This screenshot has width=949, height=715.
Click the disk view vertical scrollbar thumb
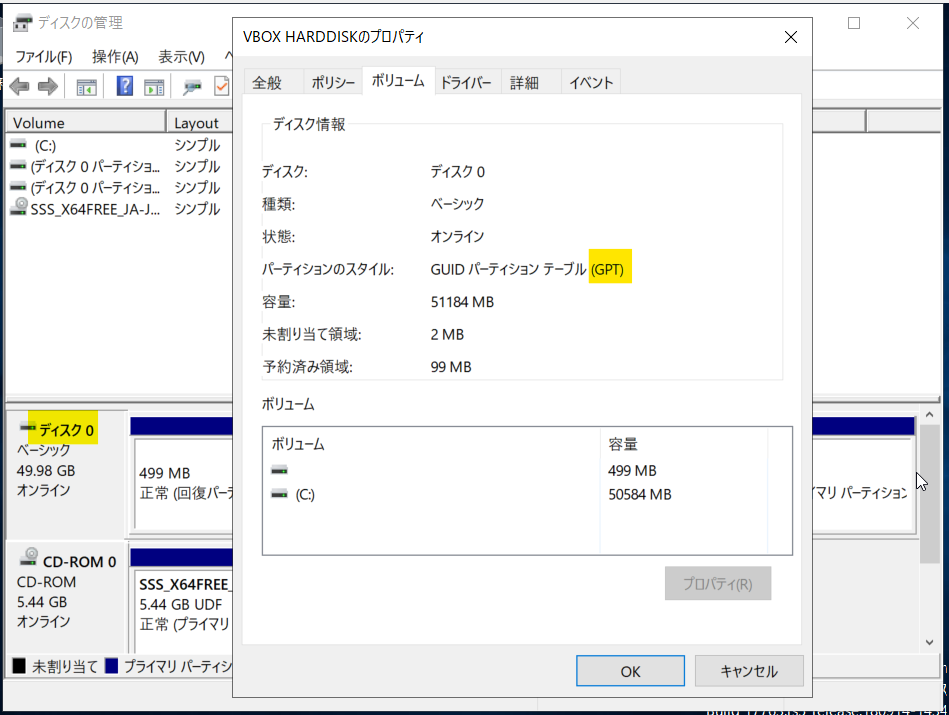pos(929,493)
